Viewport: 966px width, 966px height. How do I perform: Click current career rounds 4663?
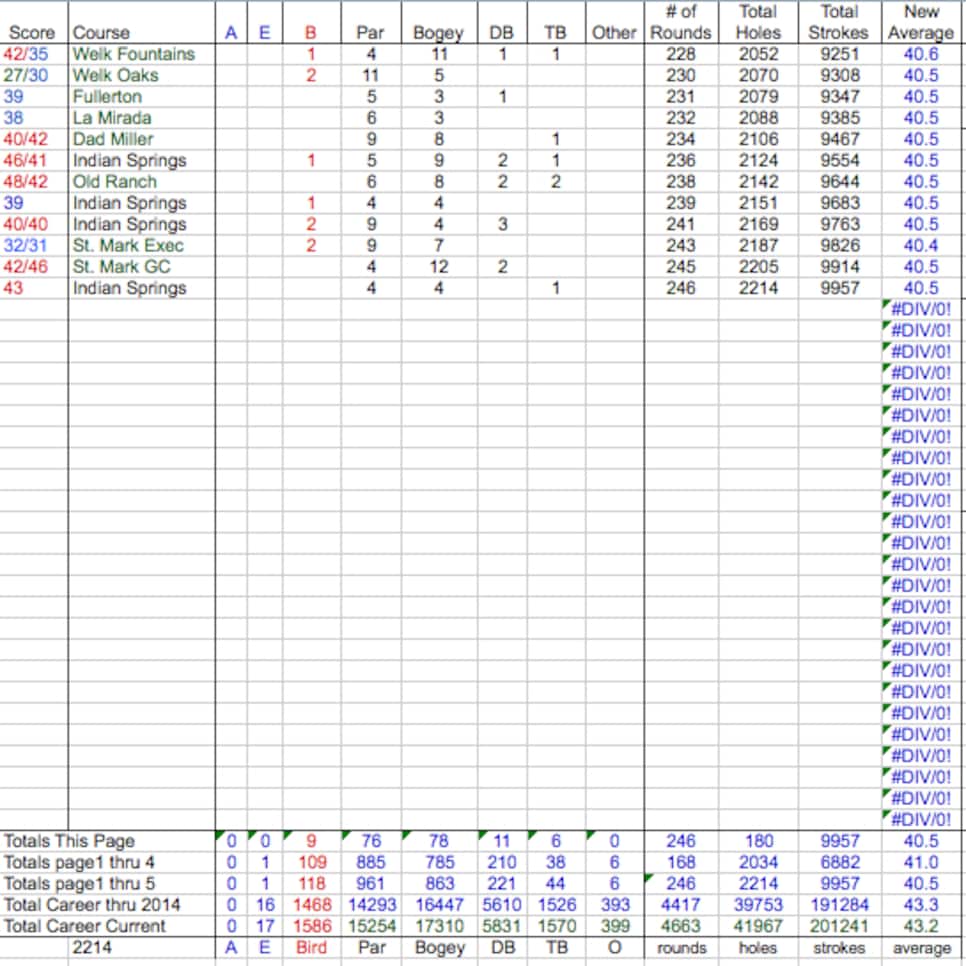tap(681, 926)
